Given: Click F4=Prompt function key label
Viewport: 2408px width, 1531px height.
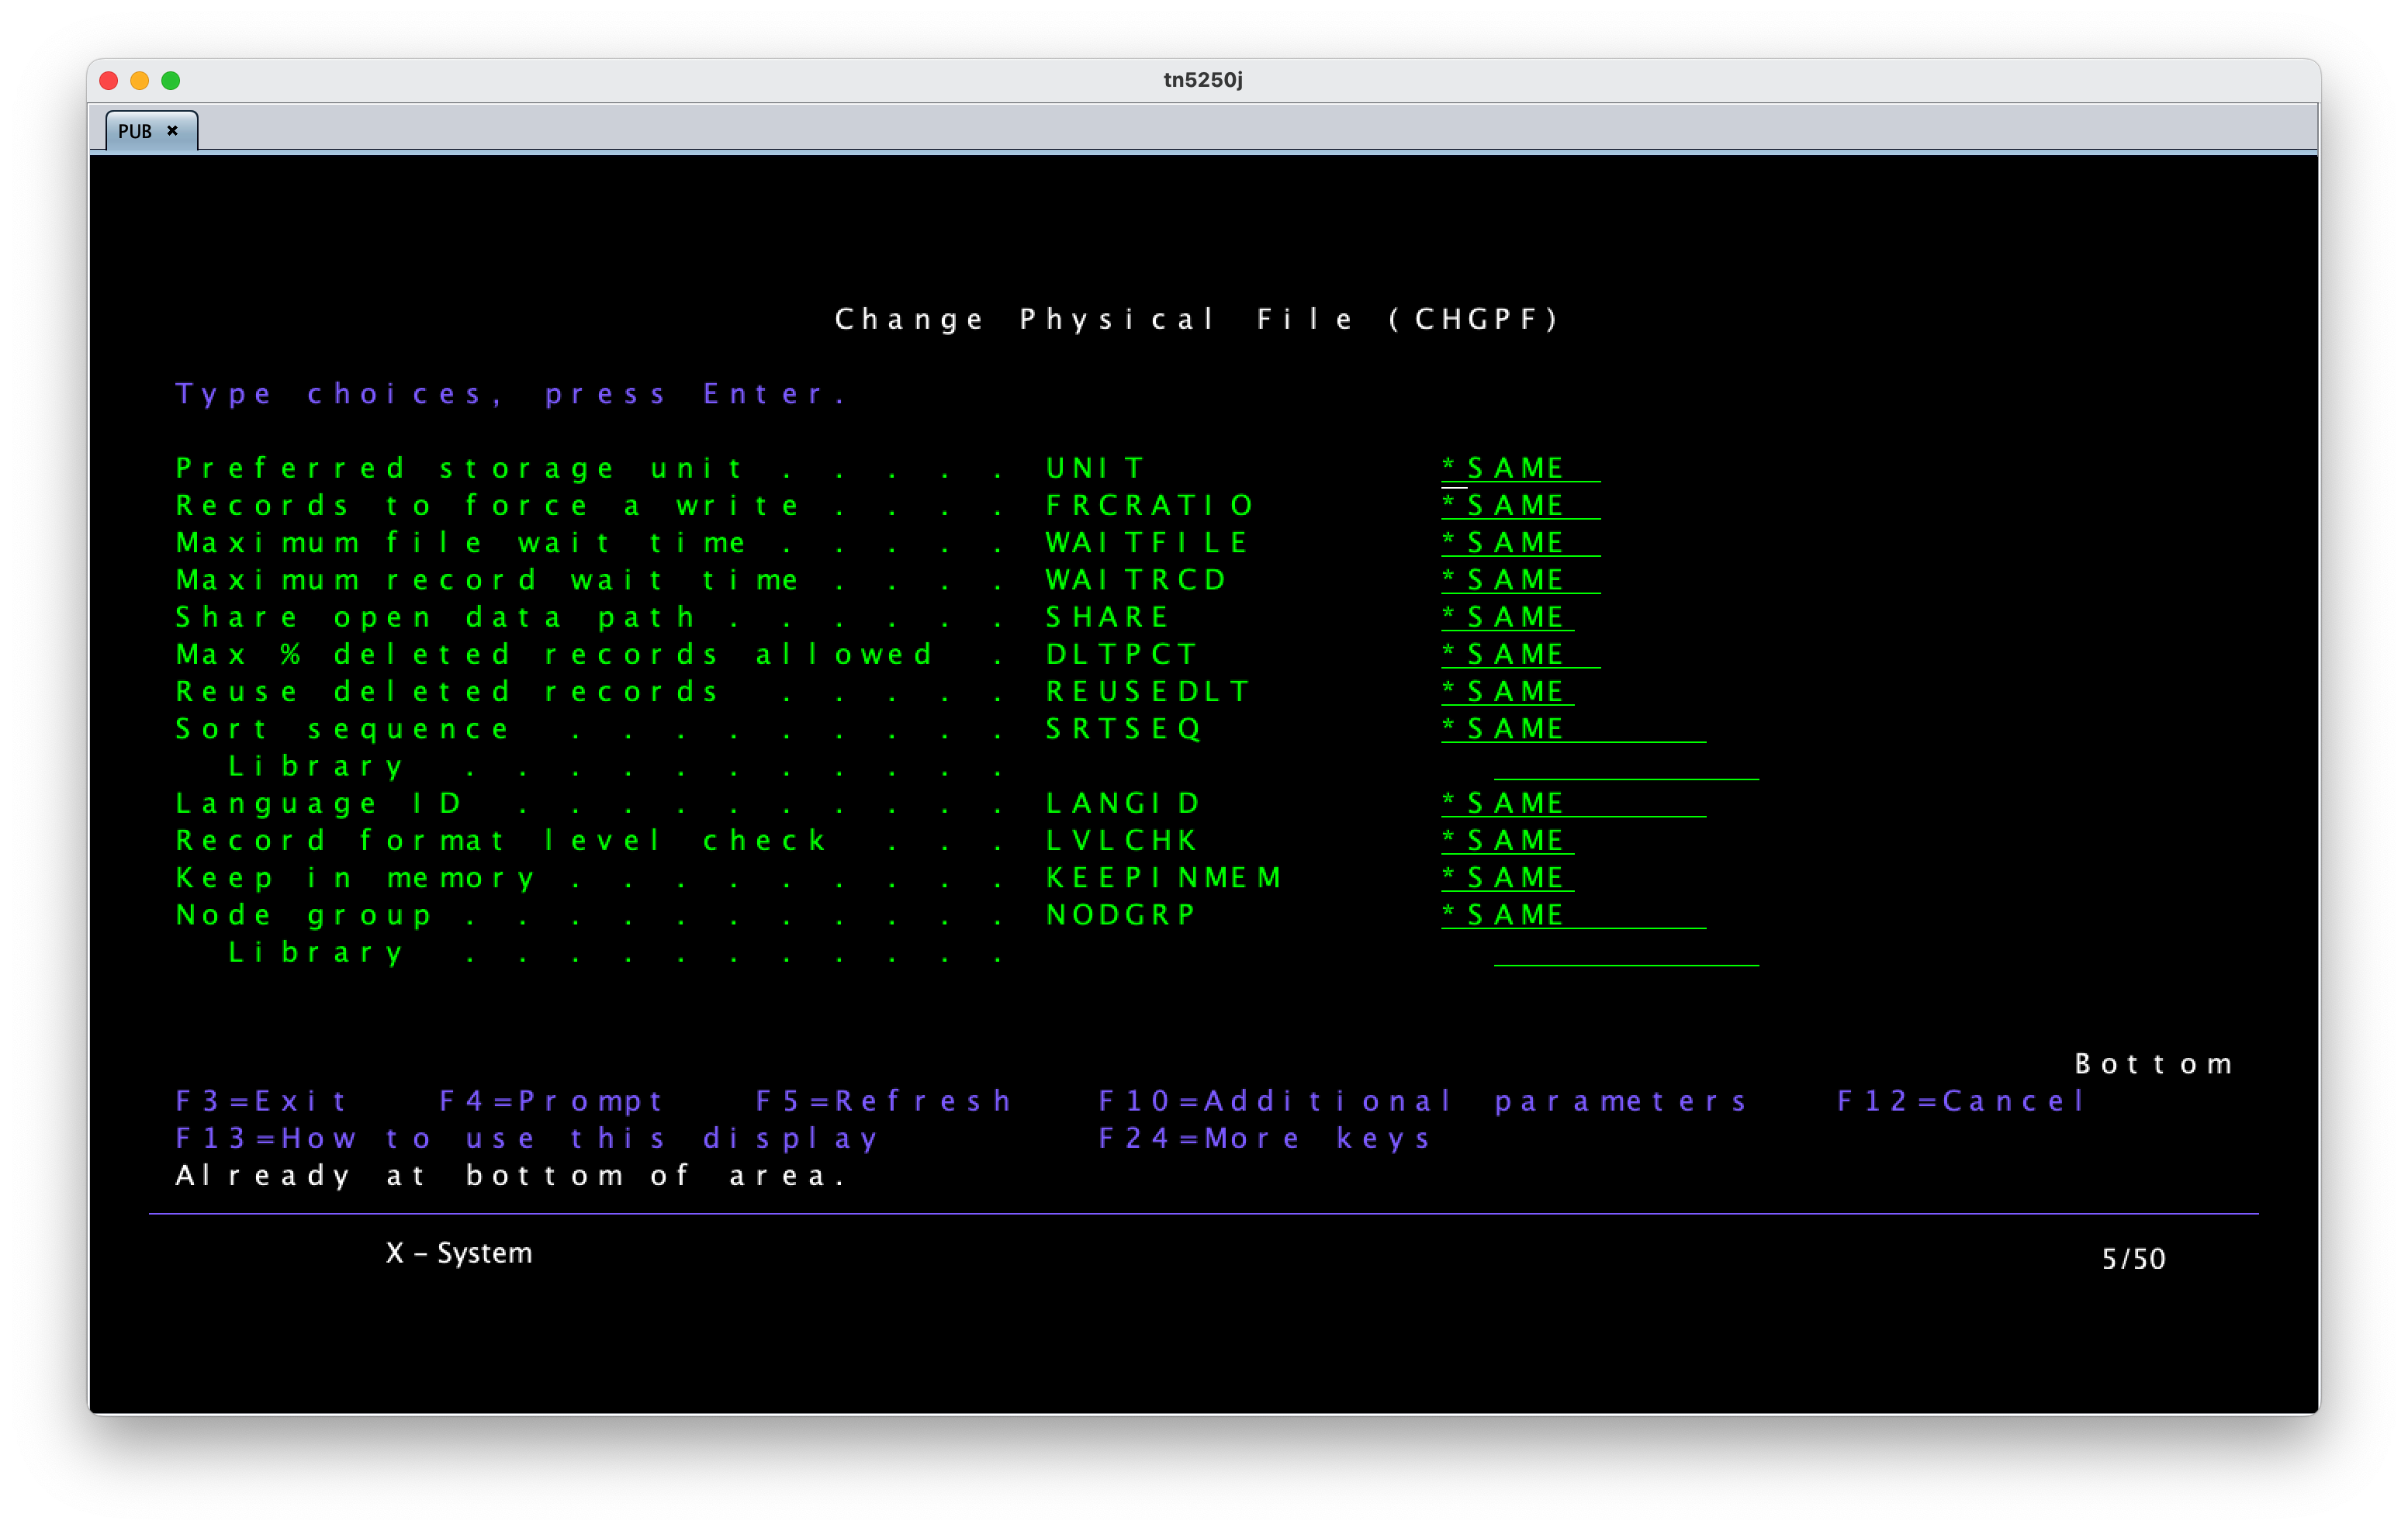Looking at the screenshot, I should [x=551, y=1101].
